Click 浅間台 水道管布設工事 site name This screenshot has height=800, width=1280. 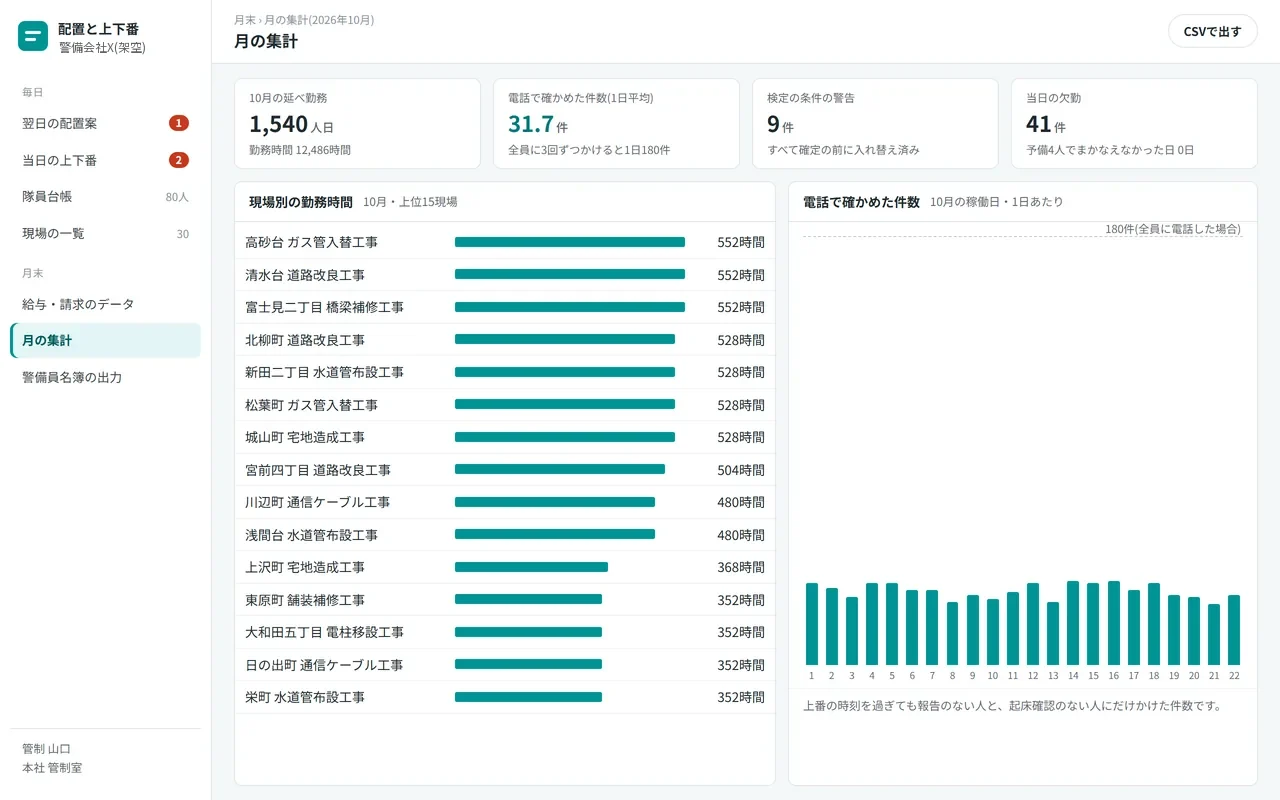(312, 535)
